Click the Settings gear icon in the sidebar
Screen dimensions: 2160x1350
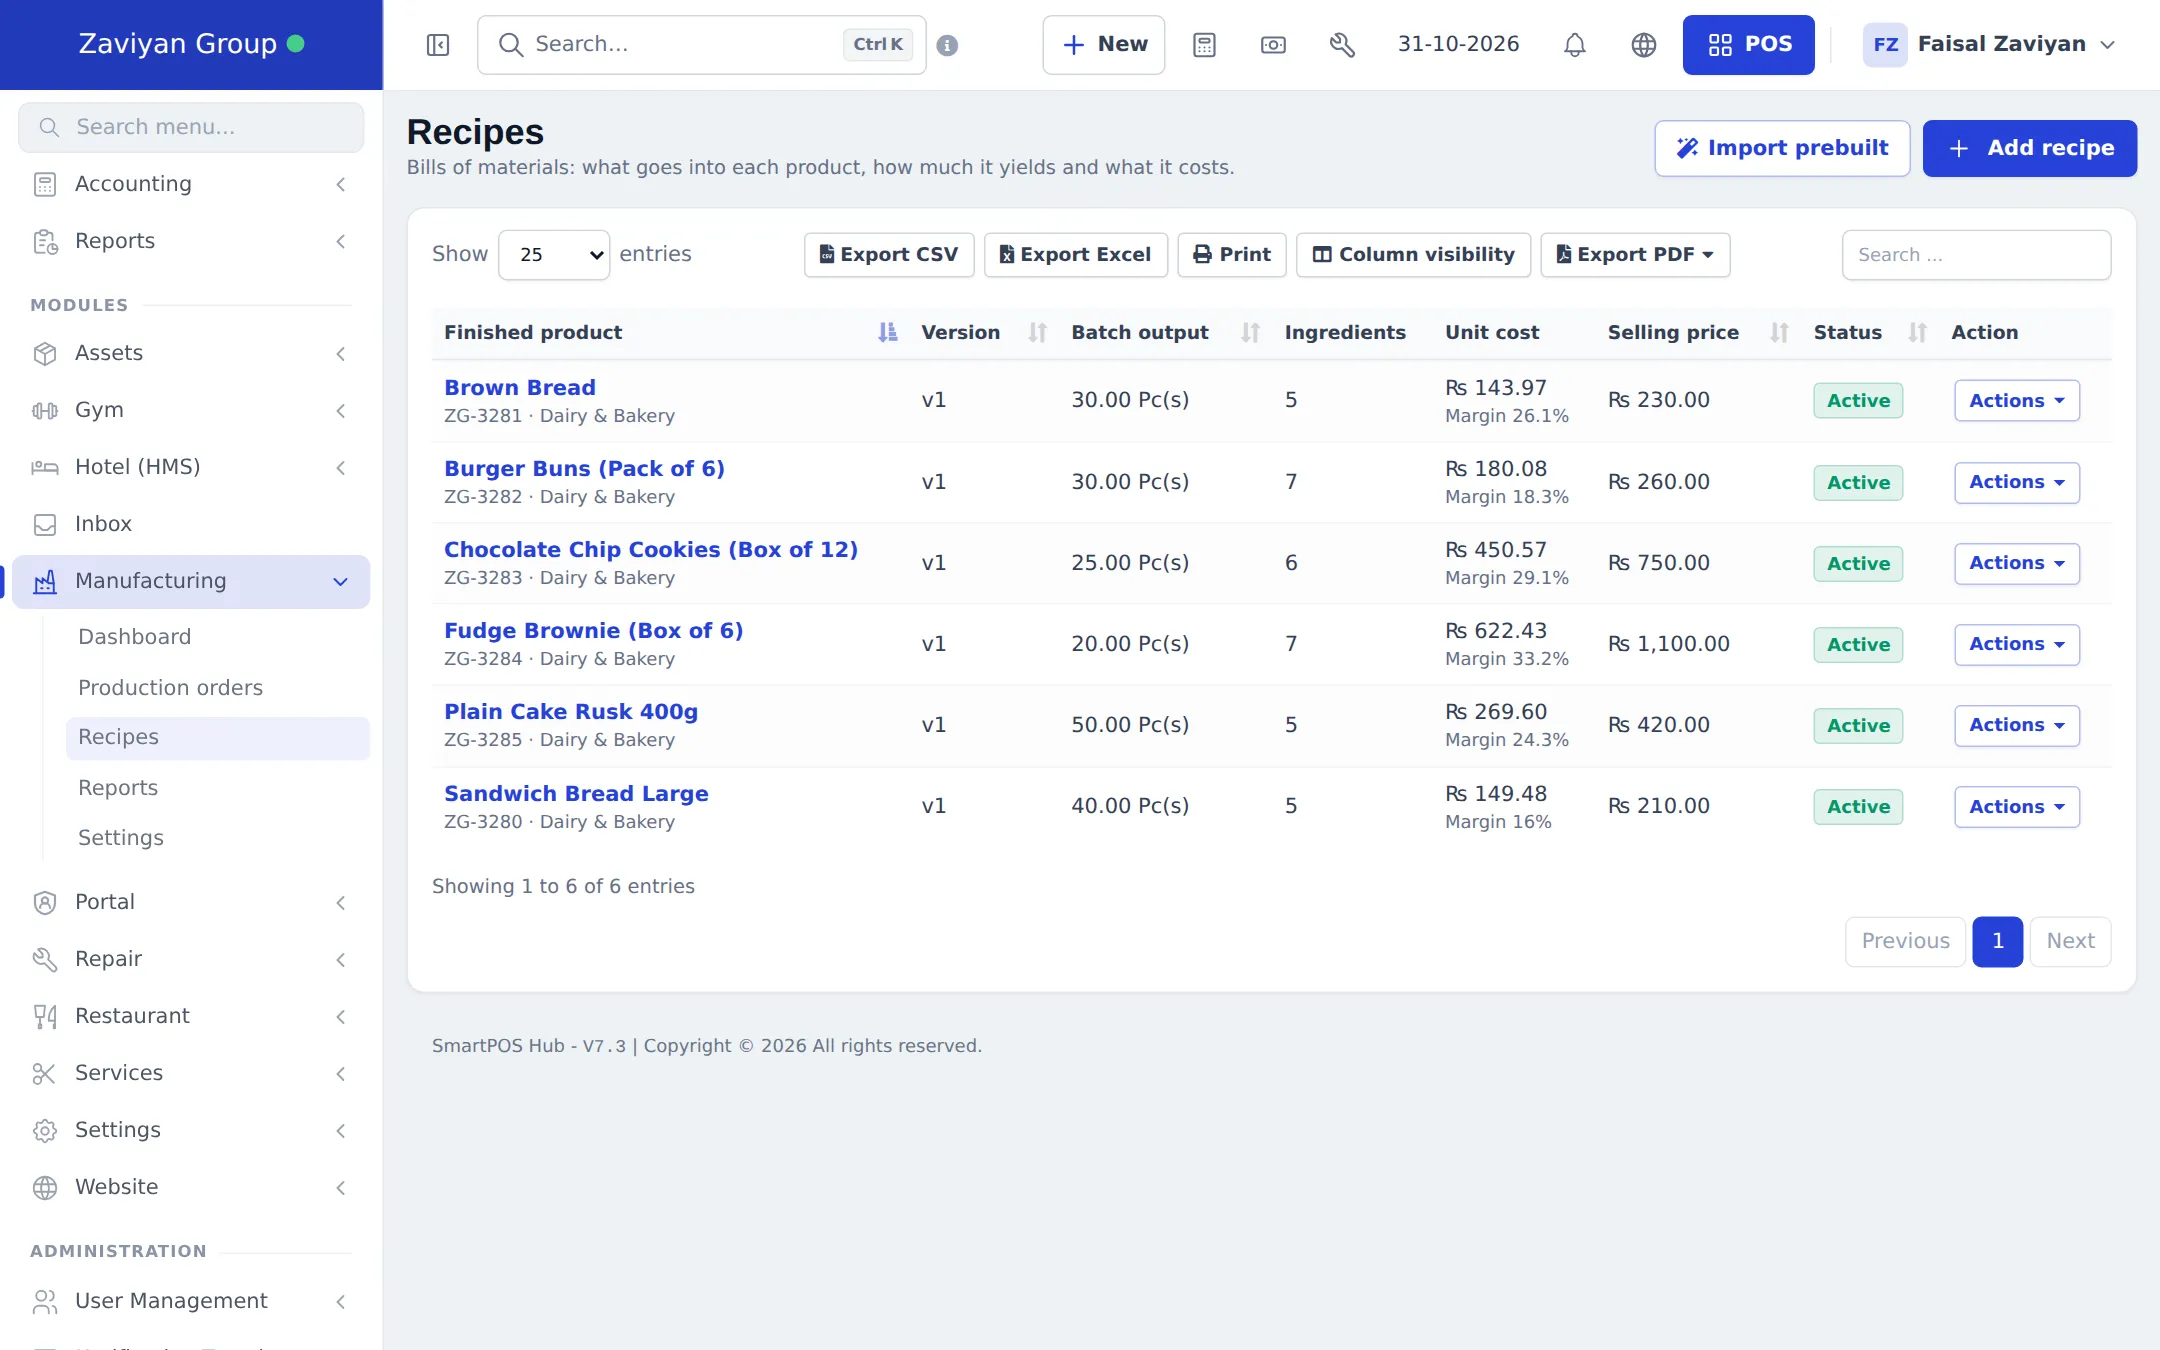pyautogui.click(x=45, y=1130)
